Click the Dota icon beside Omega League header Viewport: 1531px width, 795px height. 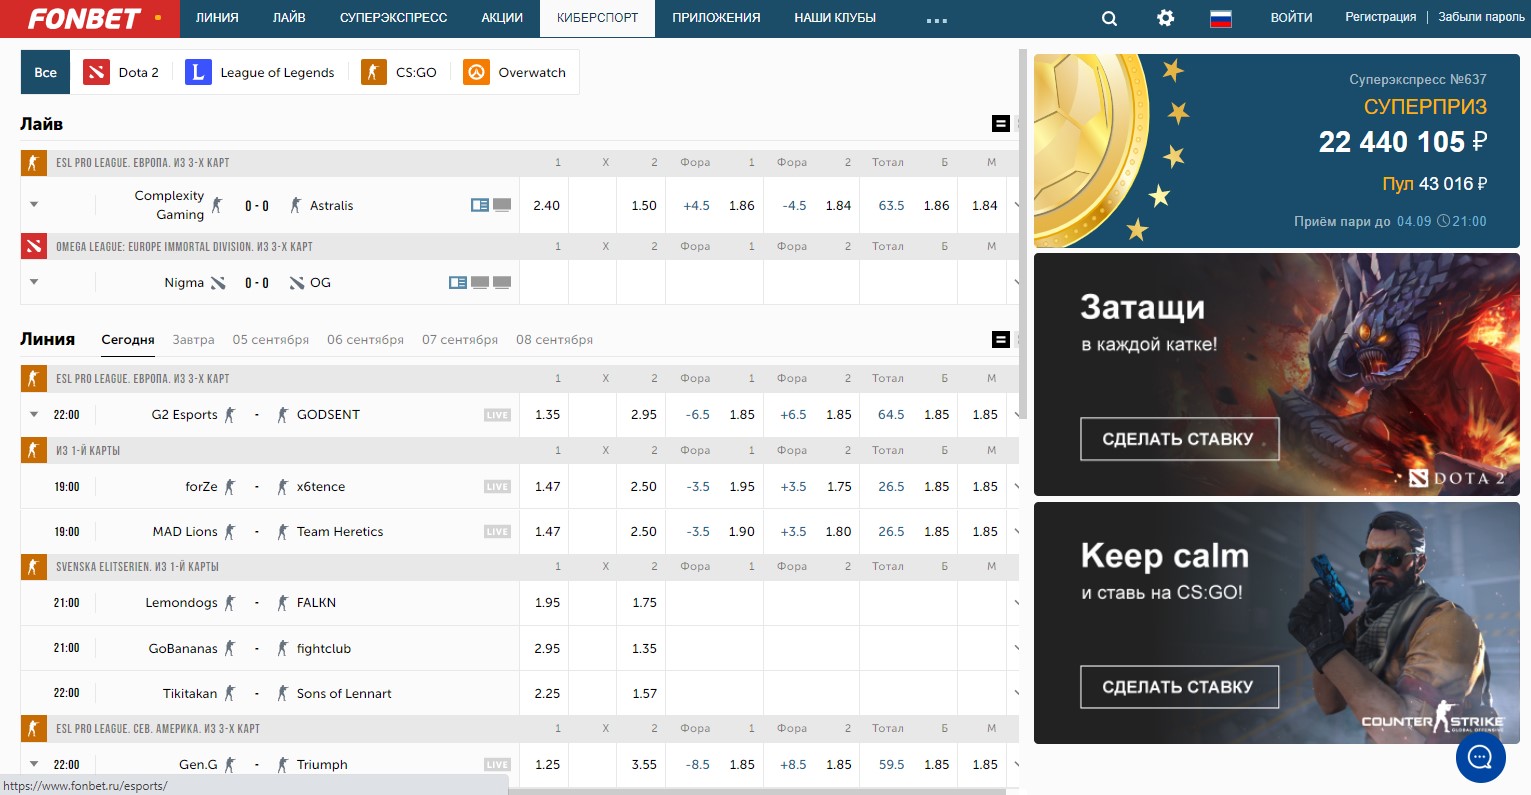point(34,246)
